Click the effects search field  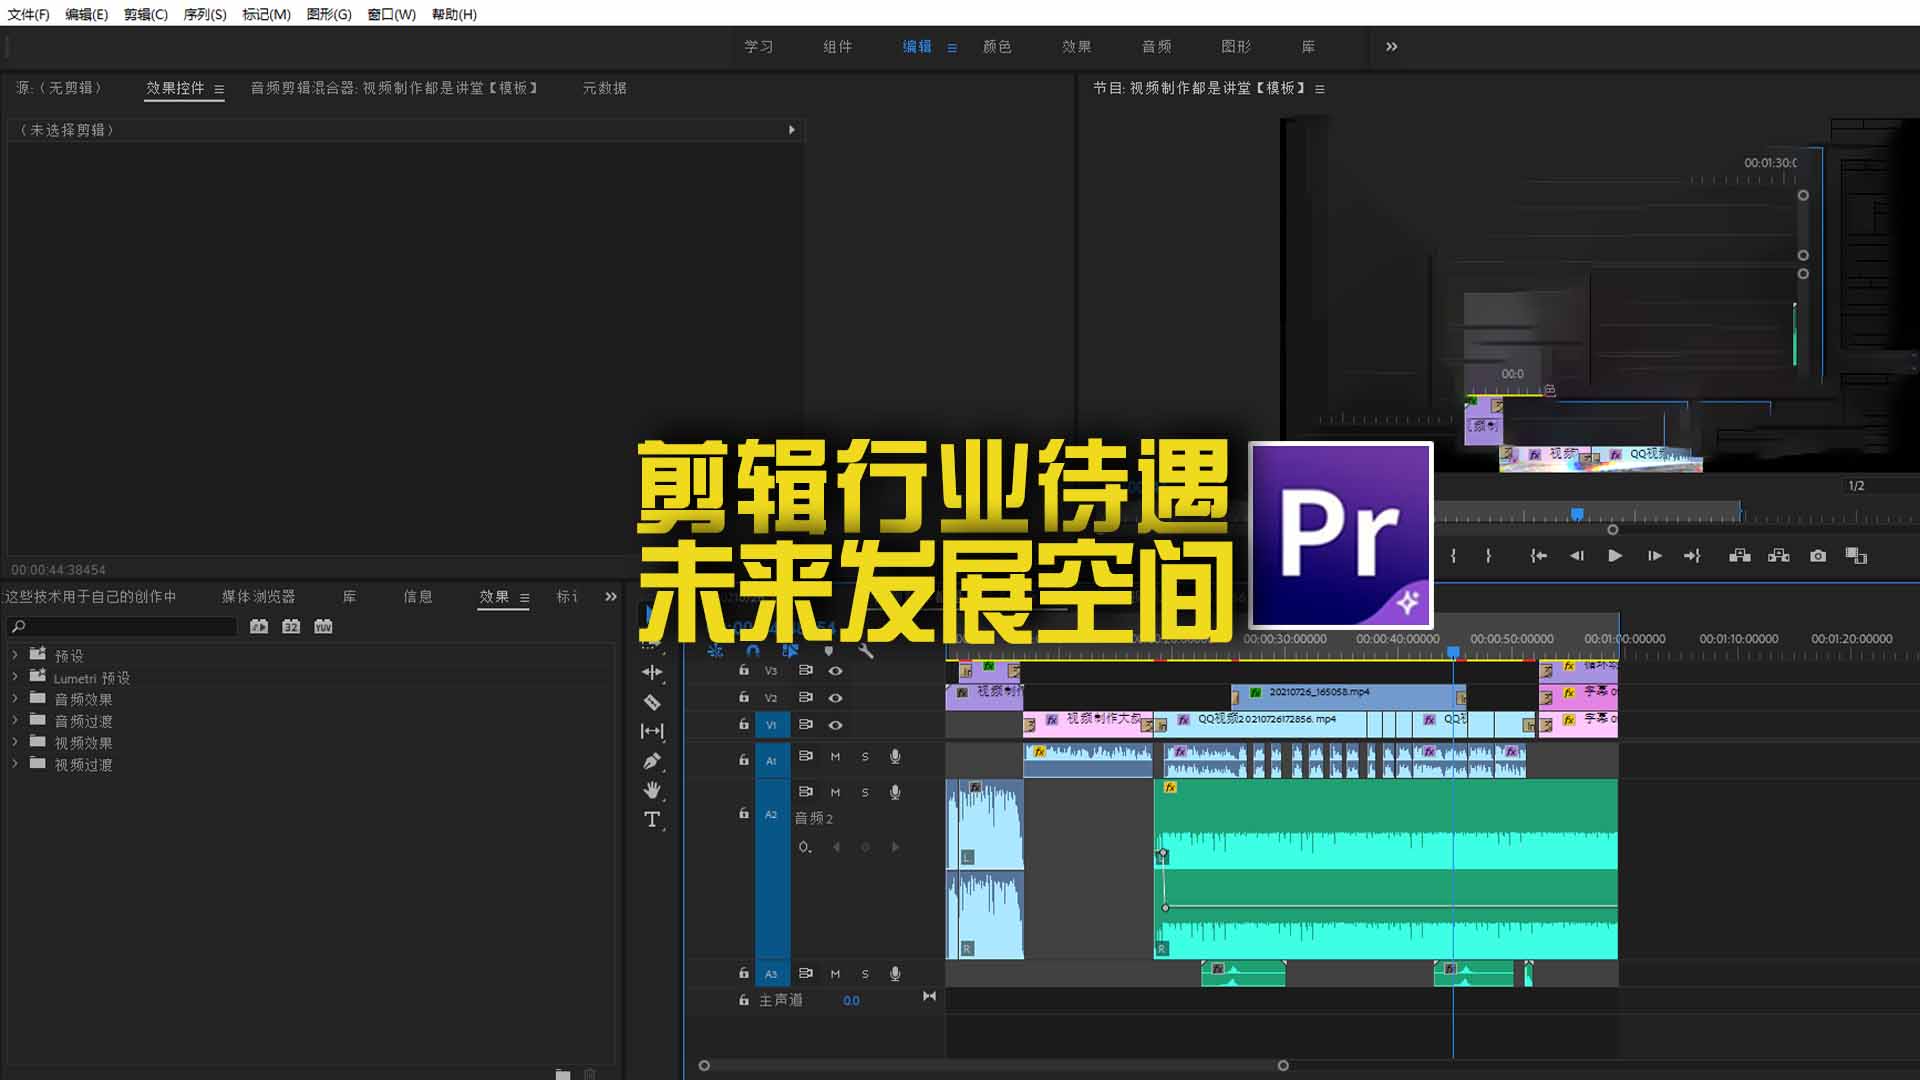point(123,626)
